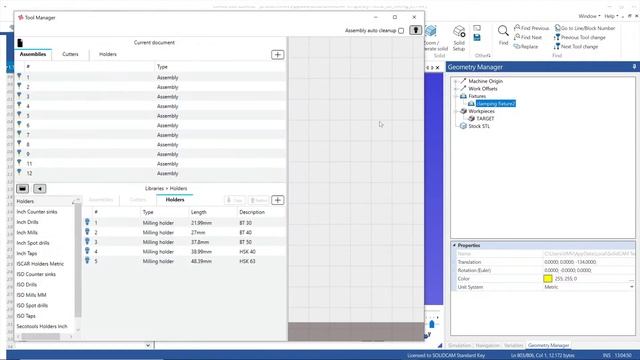This screenshot has height=360, width=640.
Task: Select assembly row number 11
Action: click(x=150, y=164)
